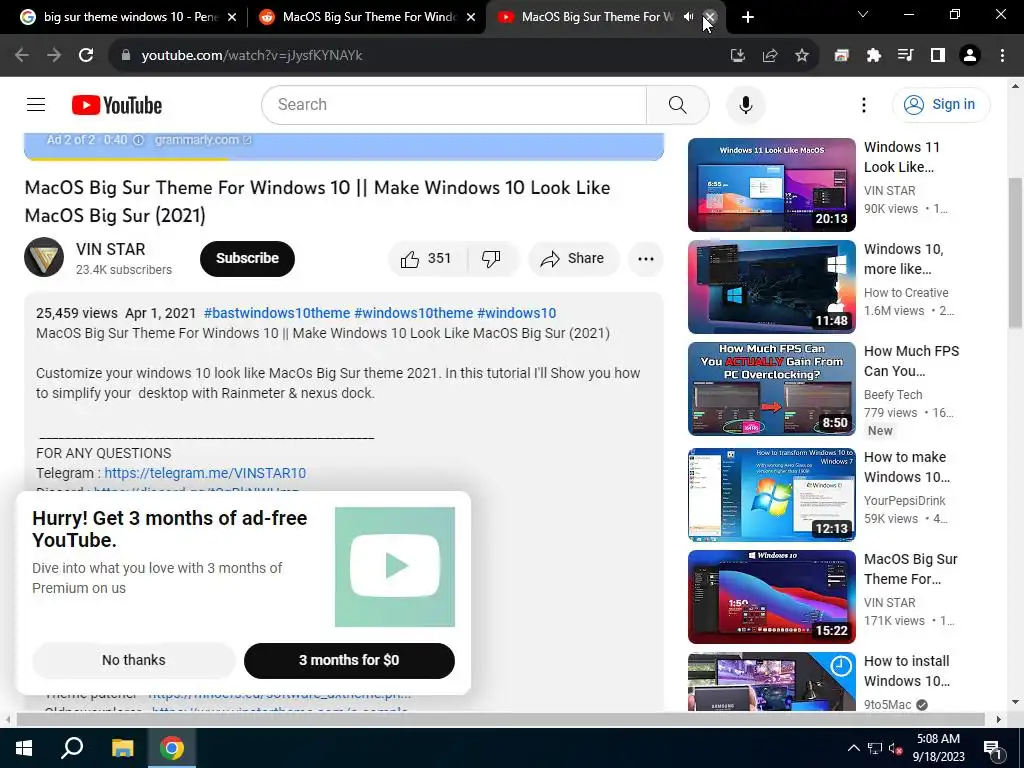The width and height of the screenshot is (1024, 768).
Task: Click Sign in button
Action: 940,104
